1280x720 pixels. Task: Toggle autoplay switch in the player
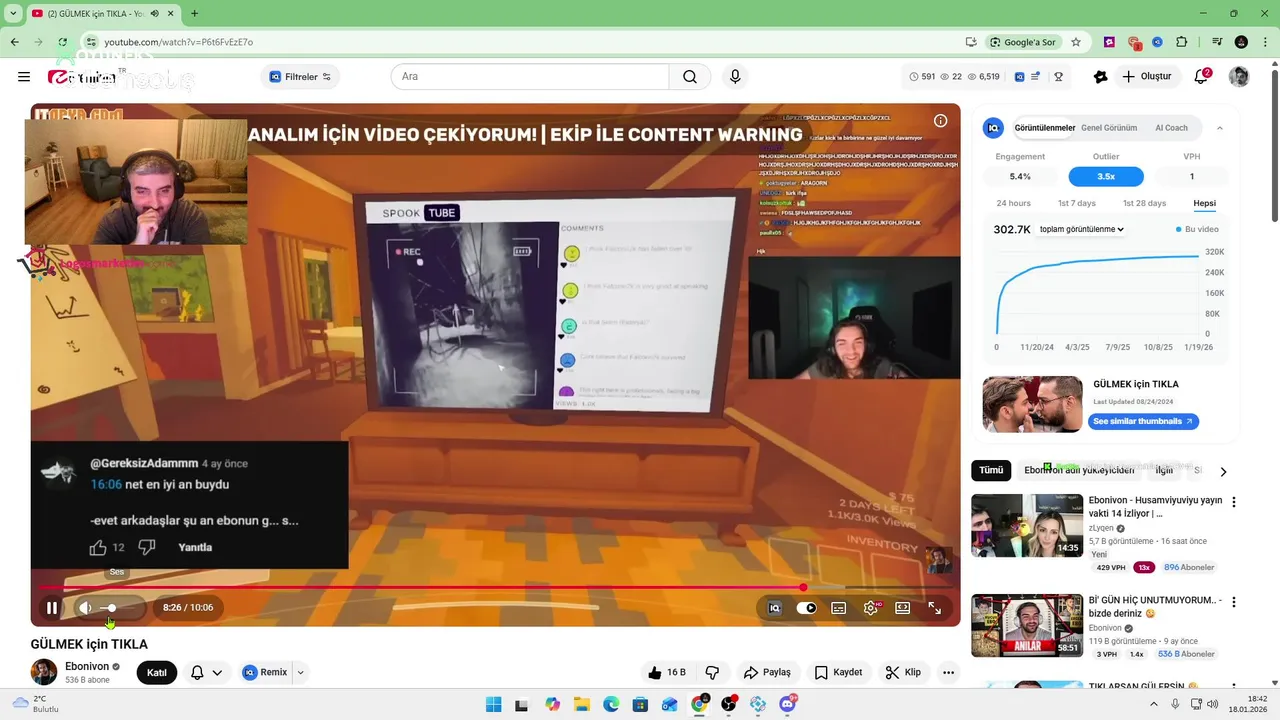point(806,607)
